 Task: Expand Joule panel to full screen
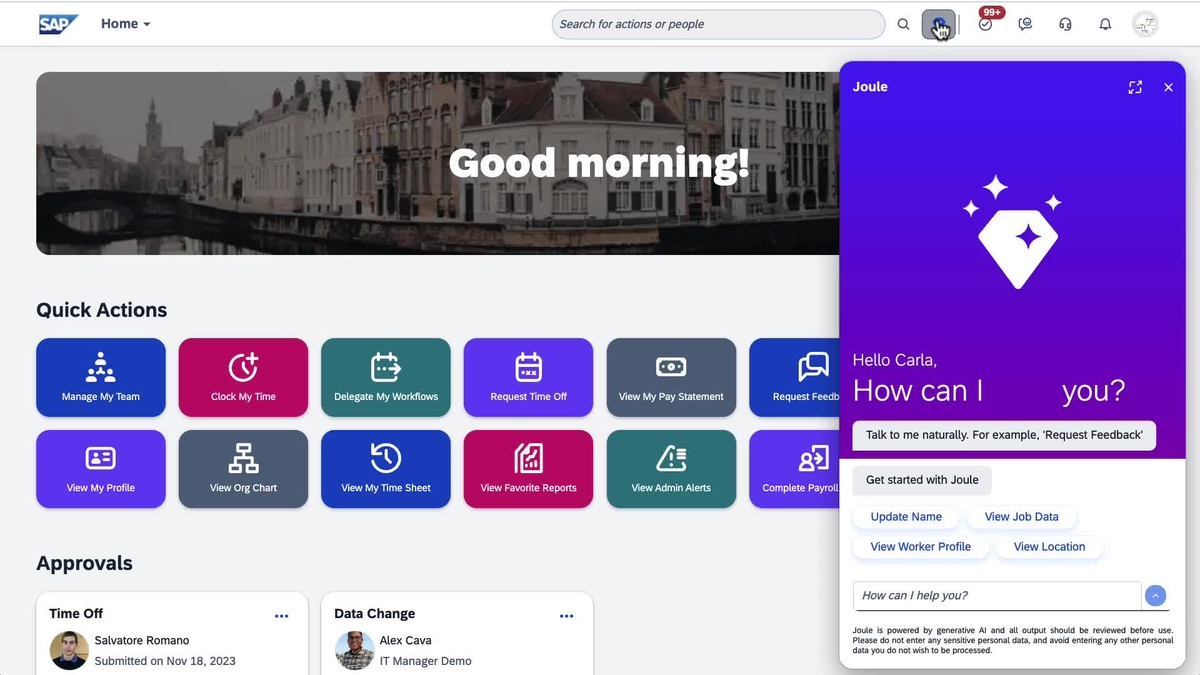[x=1135, y=87]
